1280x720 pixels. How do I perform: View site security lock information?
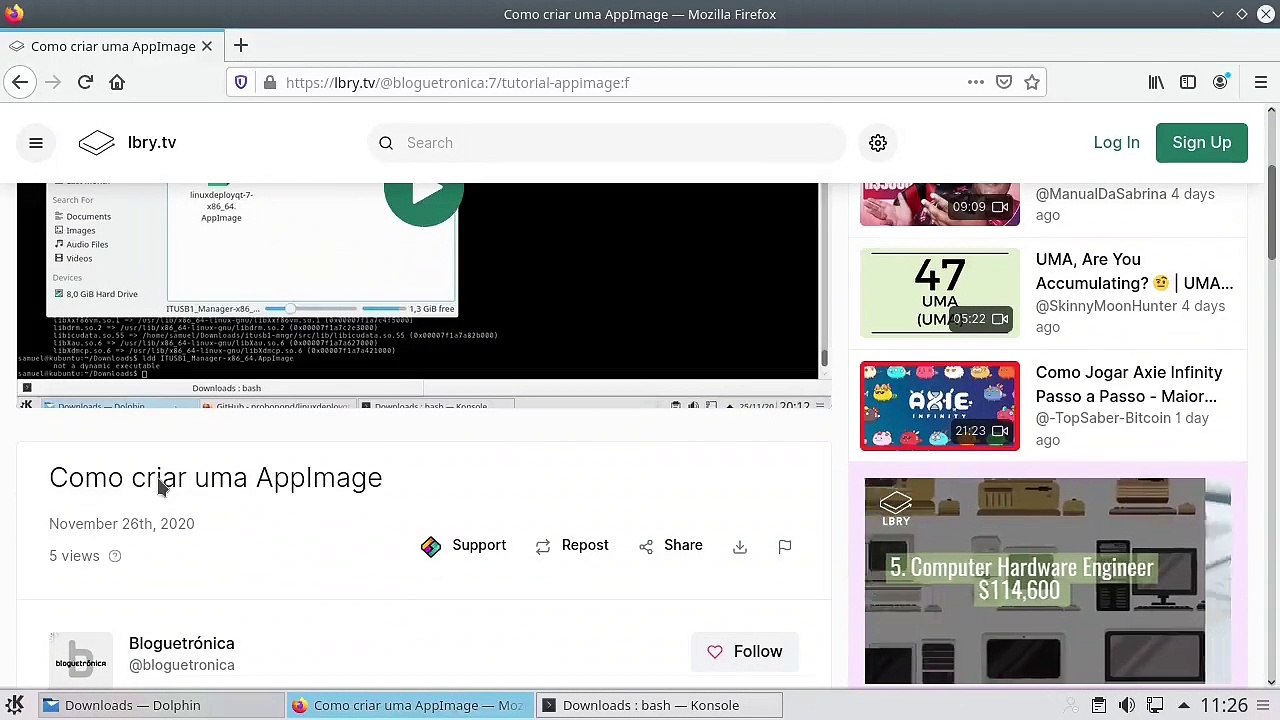pyautogui.click(x=269, y=82)
